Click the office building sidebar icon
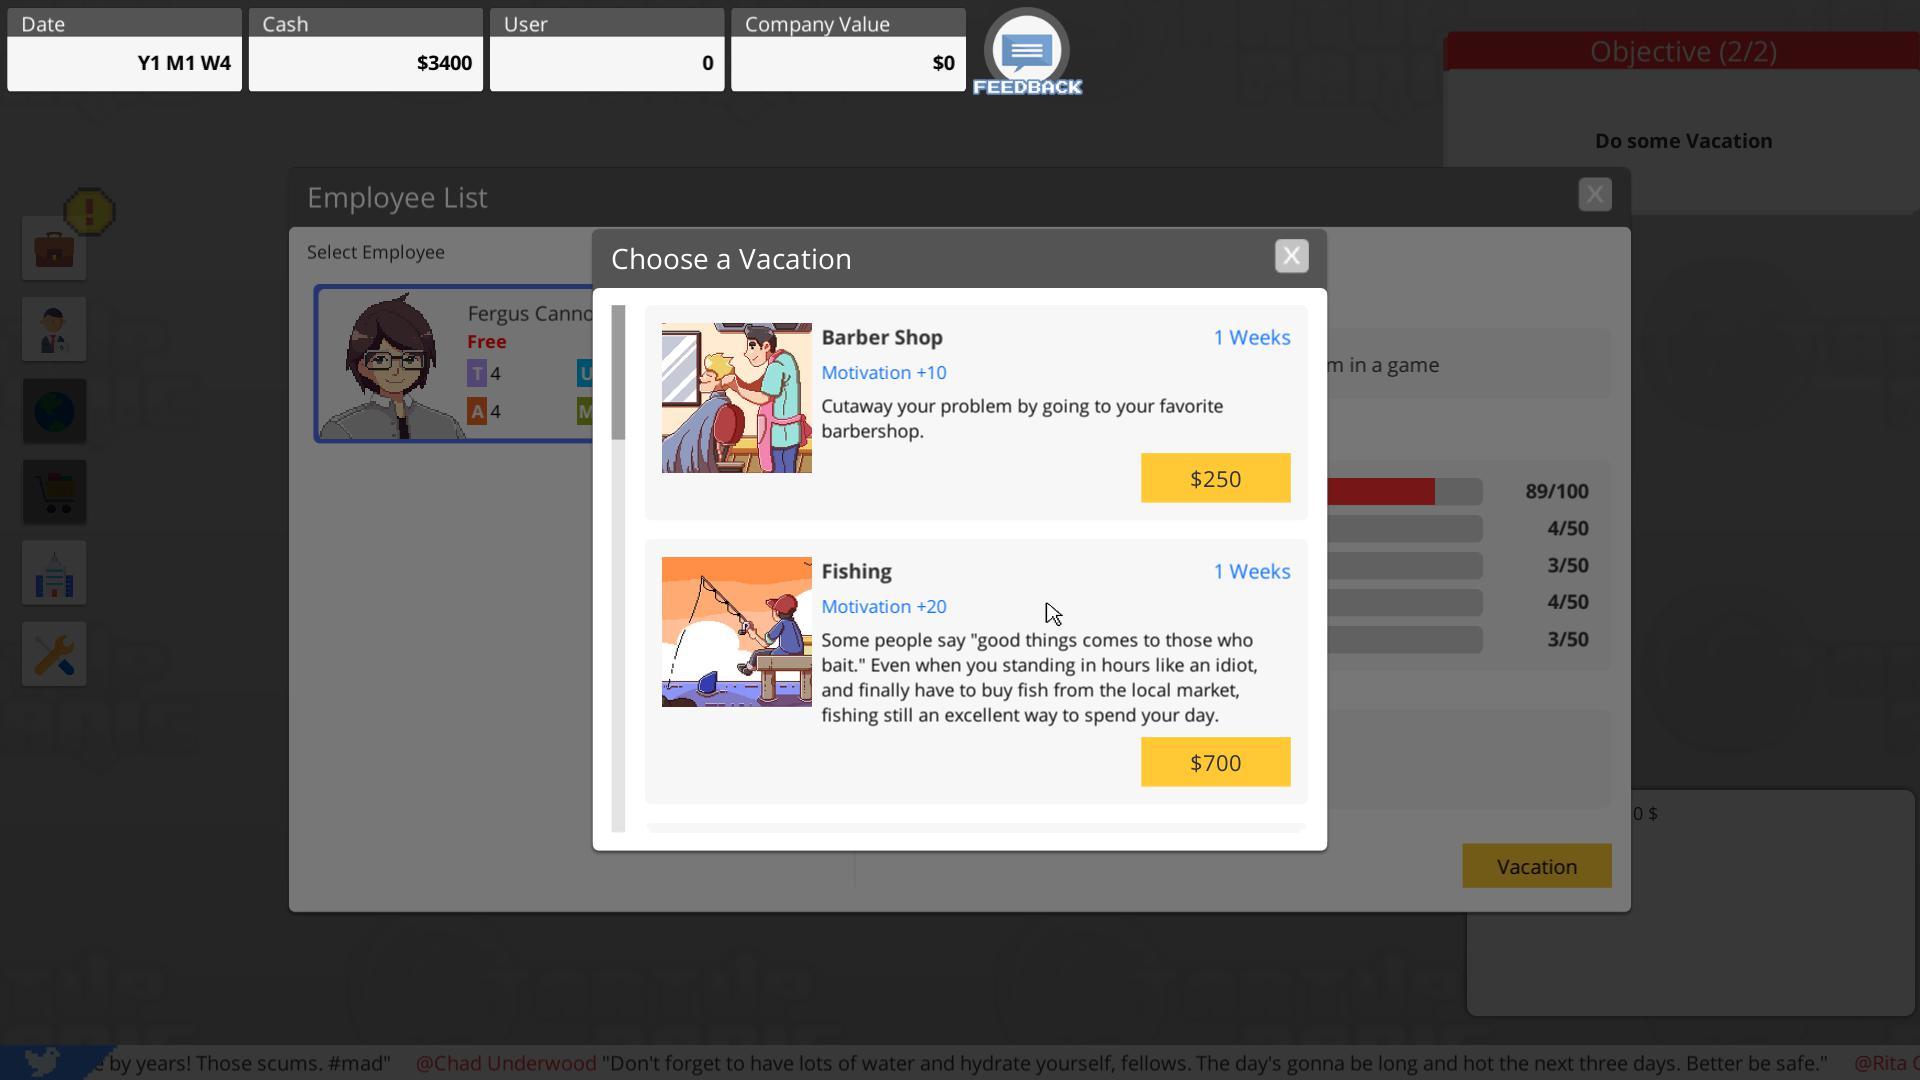The width and height of the screenshot is (1920, 1080). [x=54, y=573]
